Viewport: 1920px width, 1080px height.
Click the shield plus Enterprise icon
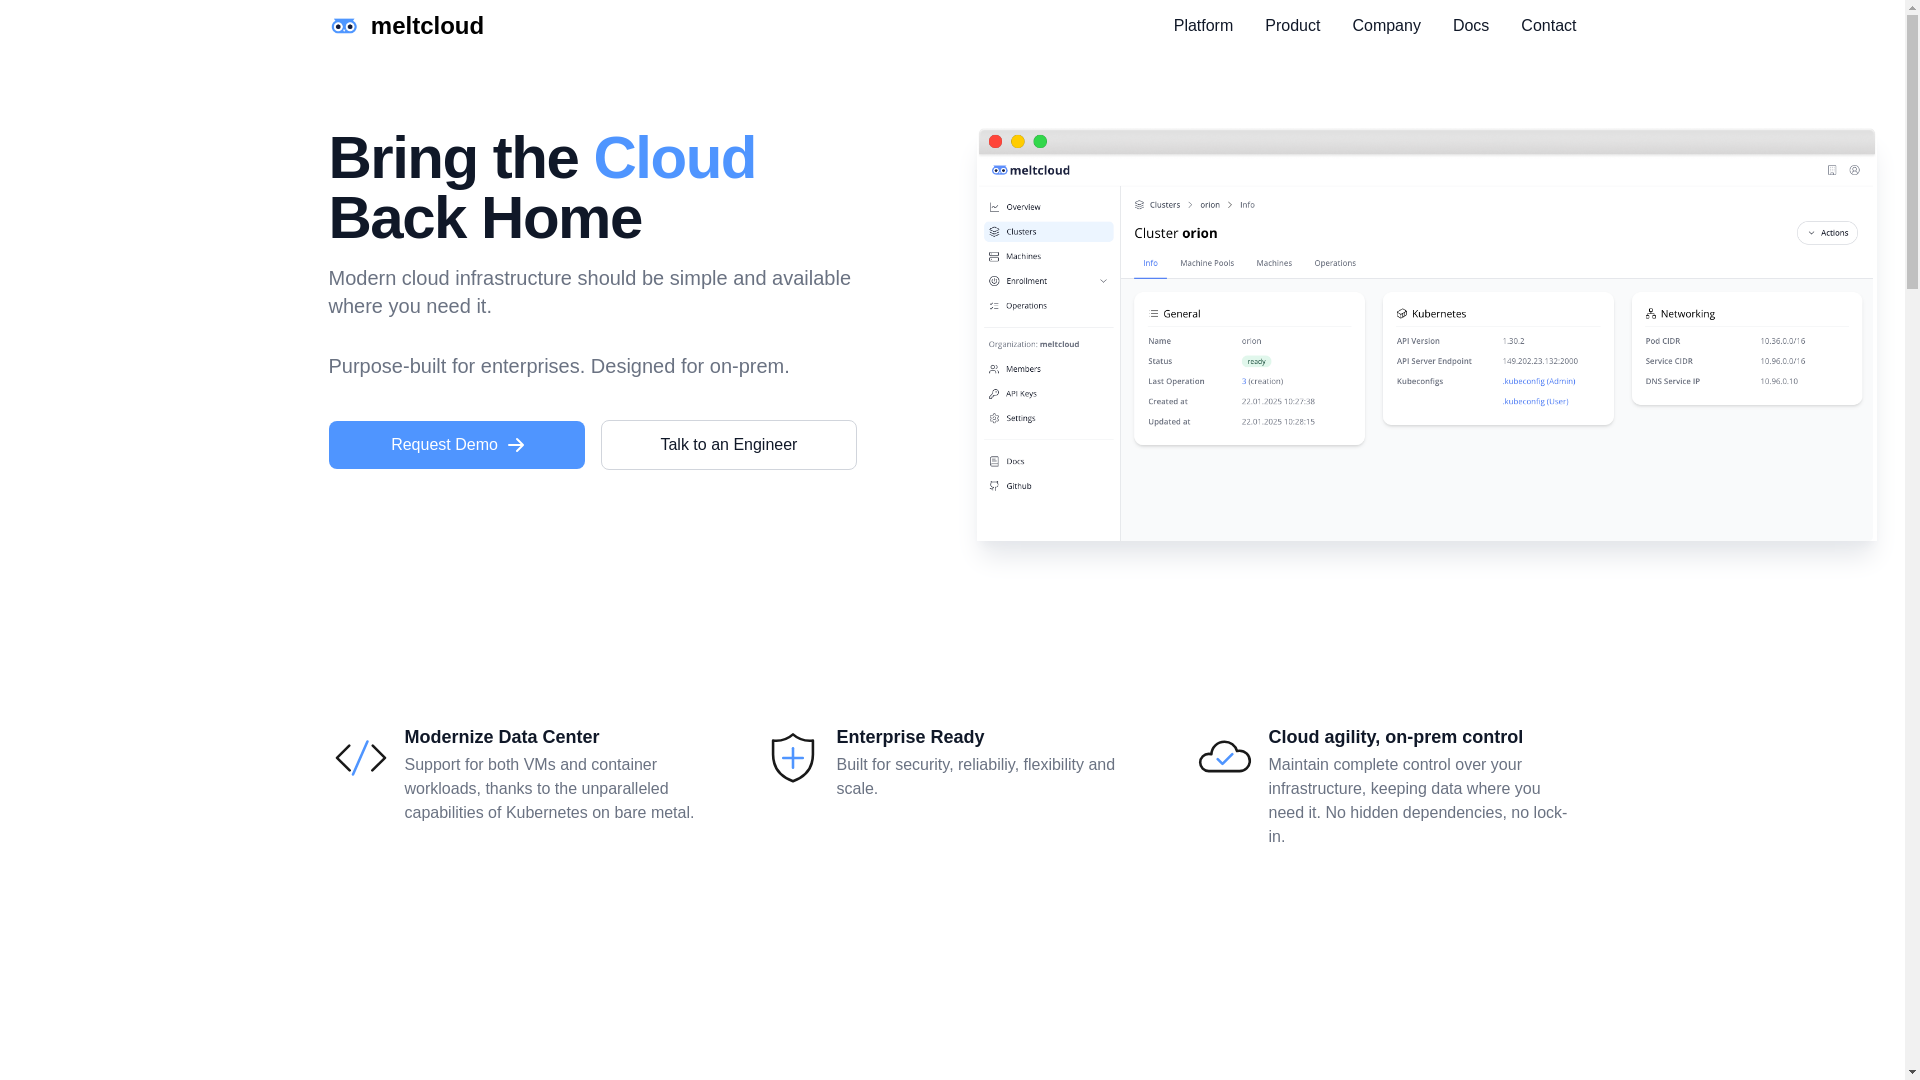pos(792,758)
